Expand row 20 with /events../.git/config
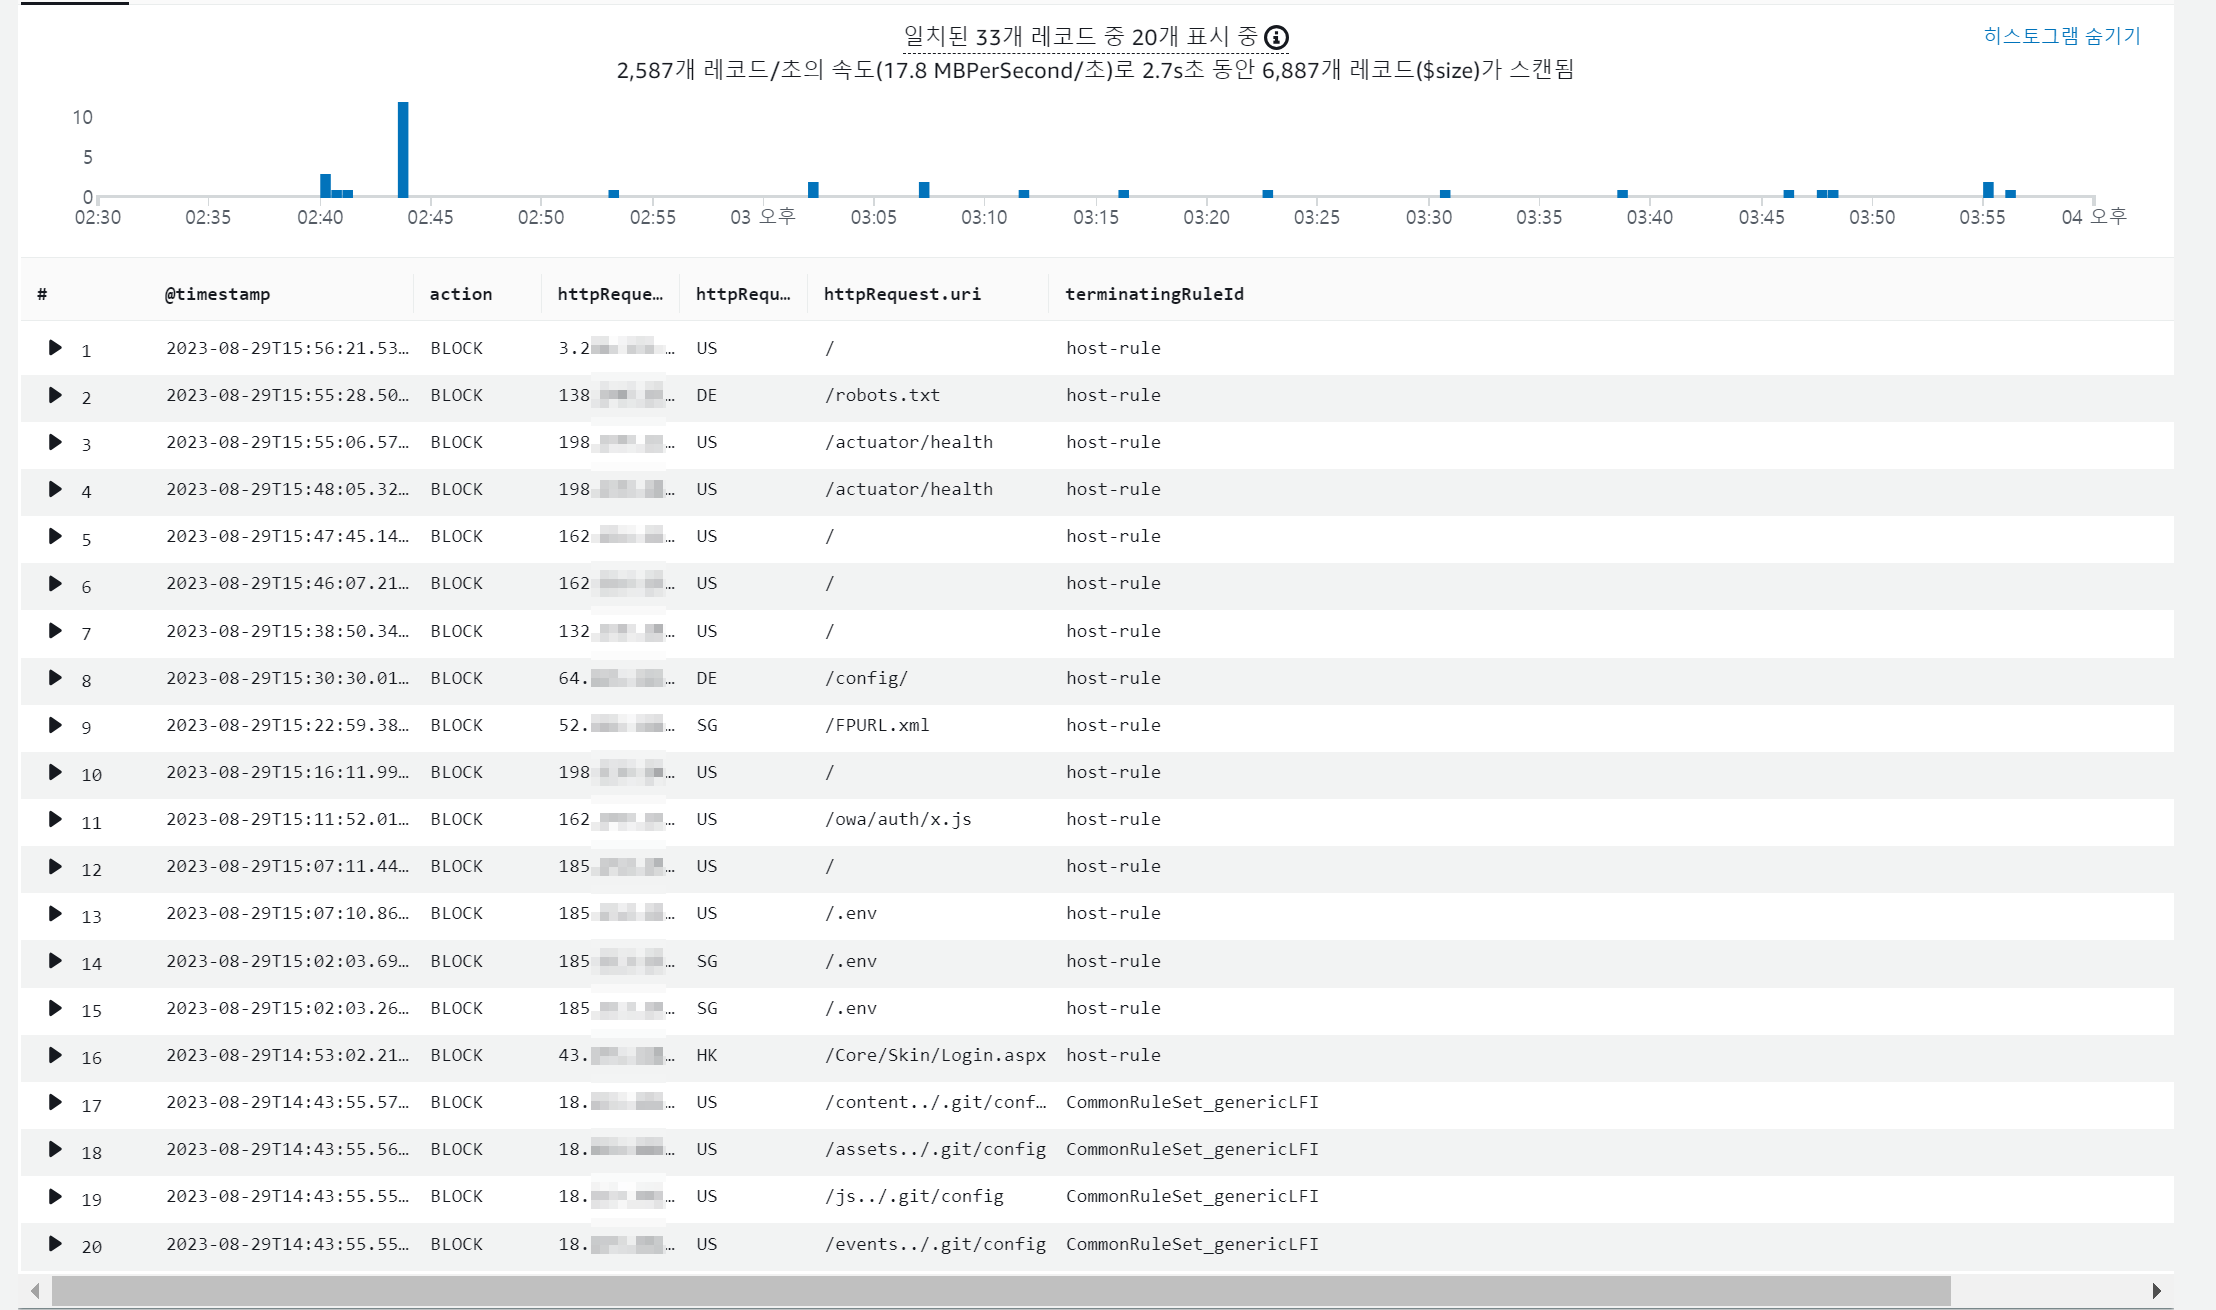The width and height of the screenshot is (2216, 1310). click(x=55, y=1244)
